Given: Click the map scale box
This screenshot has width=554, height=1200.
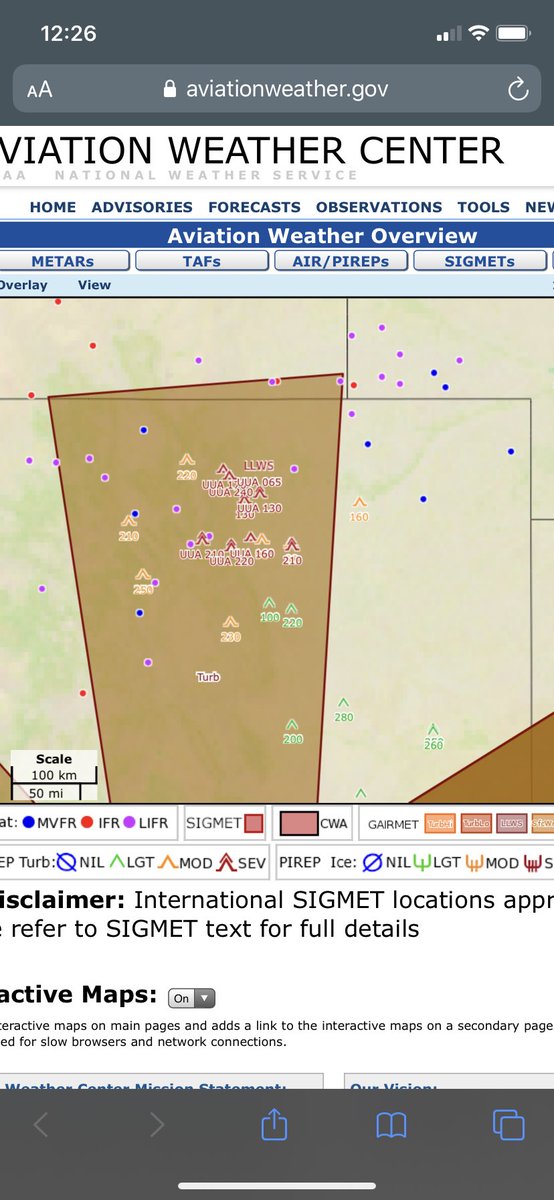Looking at the screenshot, I should pos(54,776).
